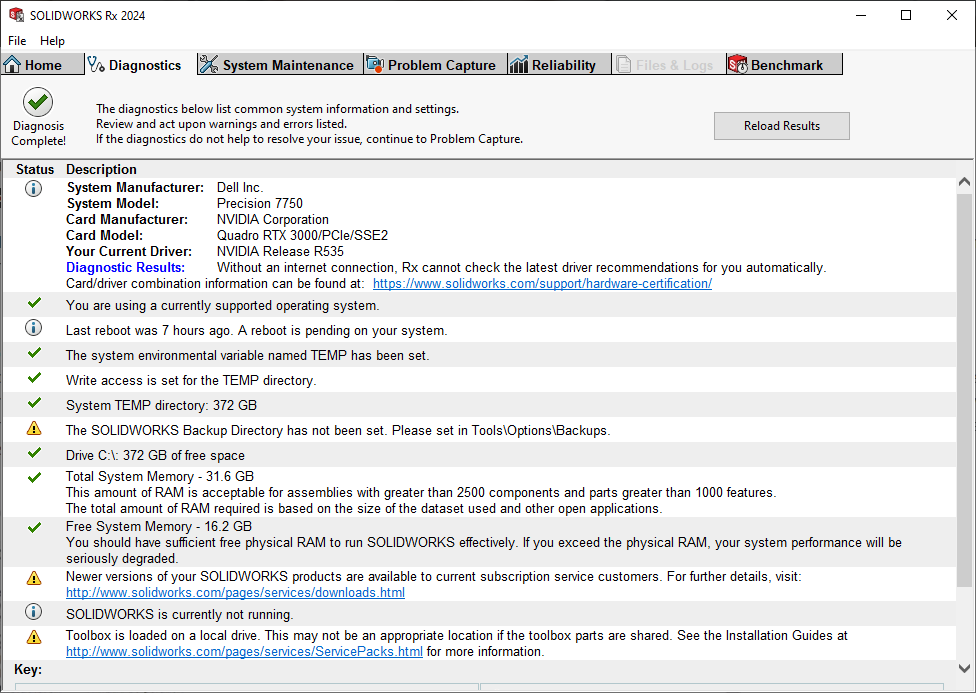Open the hardware-certification support link

(x=542, y=284)
